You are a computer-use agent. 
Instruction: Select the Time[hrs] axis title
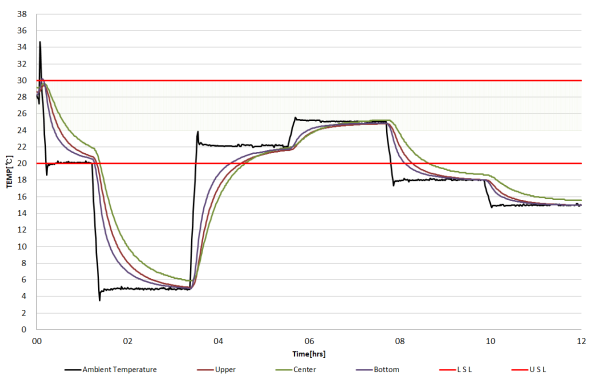pyautogui.click(x=309, y=354)
